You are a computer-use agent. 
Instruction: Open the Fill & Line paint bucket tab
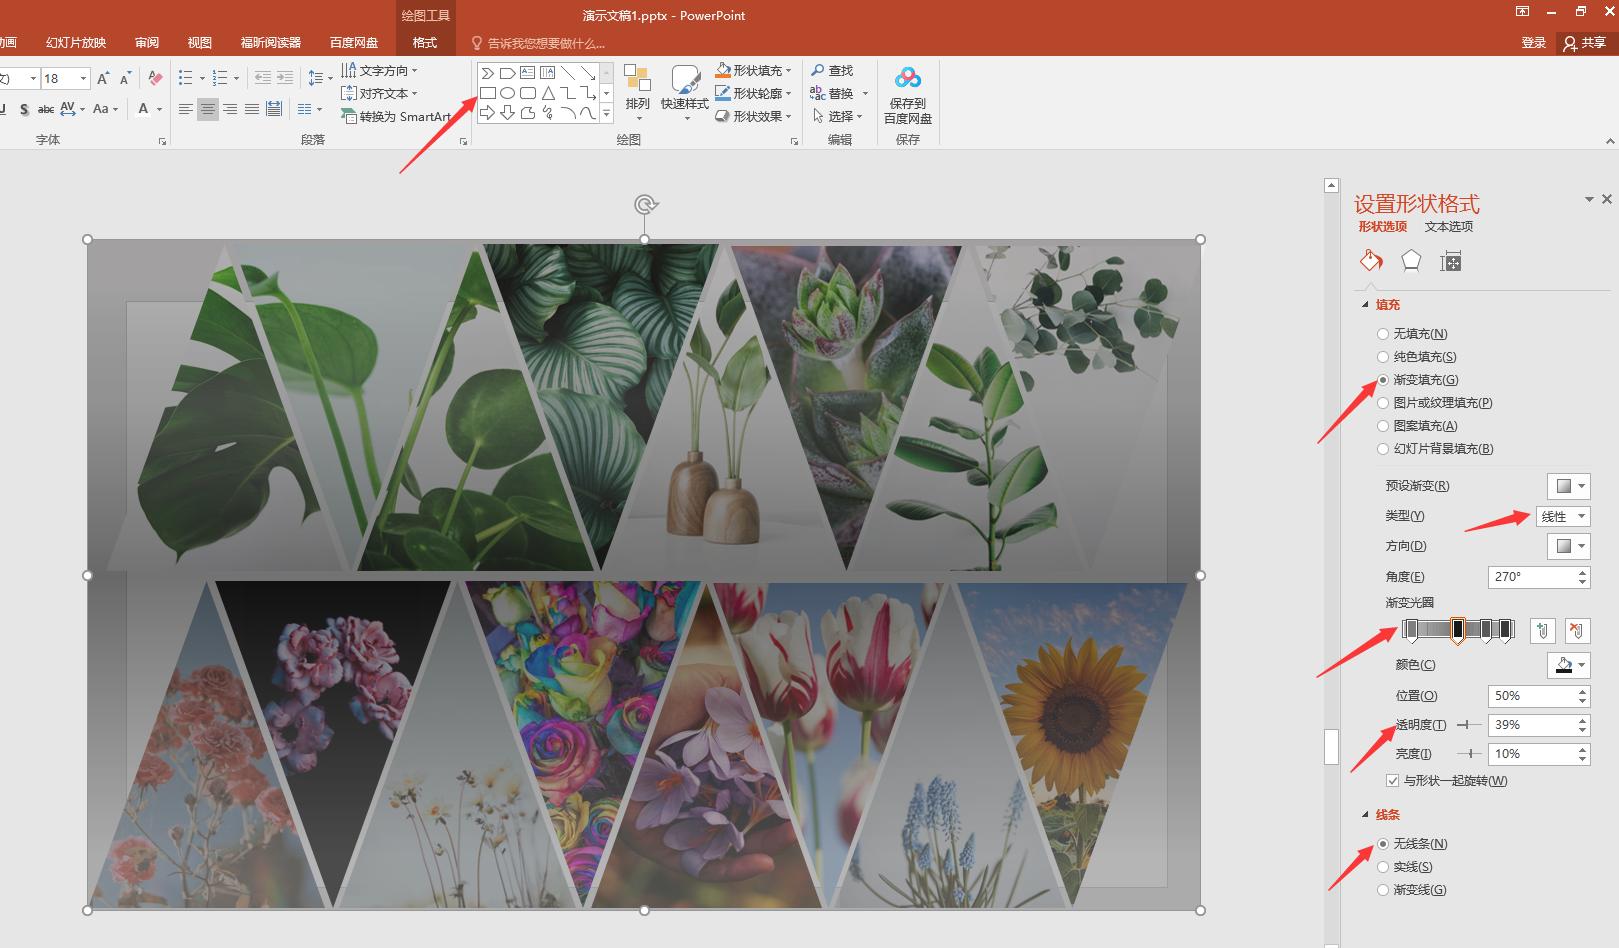1371,261
